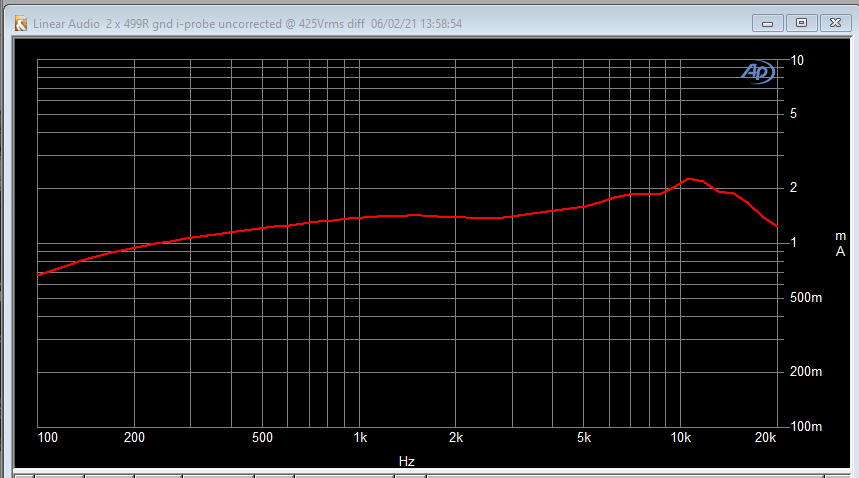
Task: Click the '10k' frequency axis label
Action: tap(681, 437)
